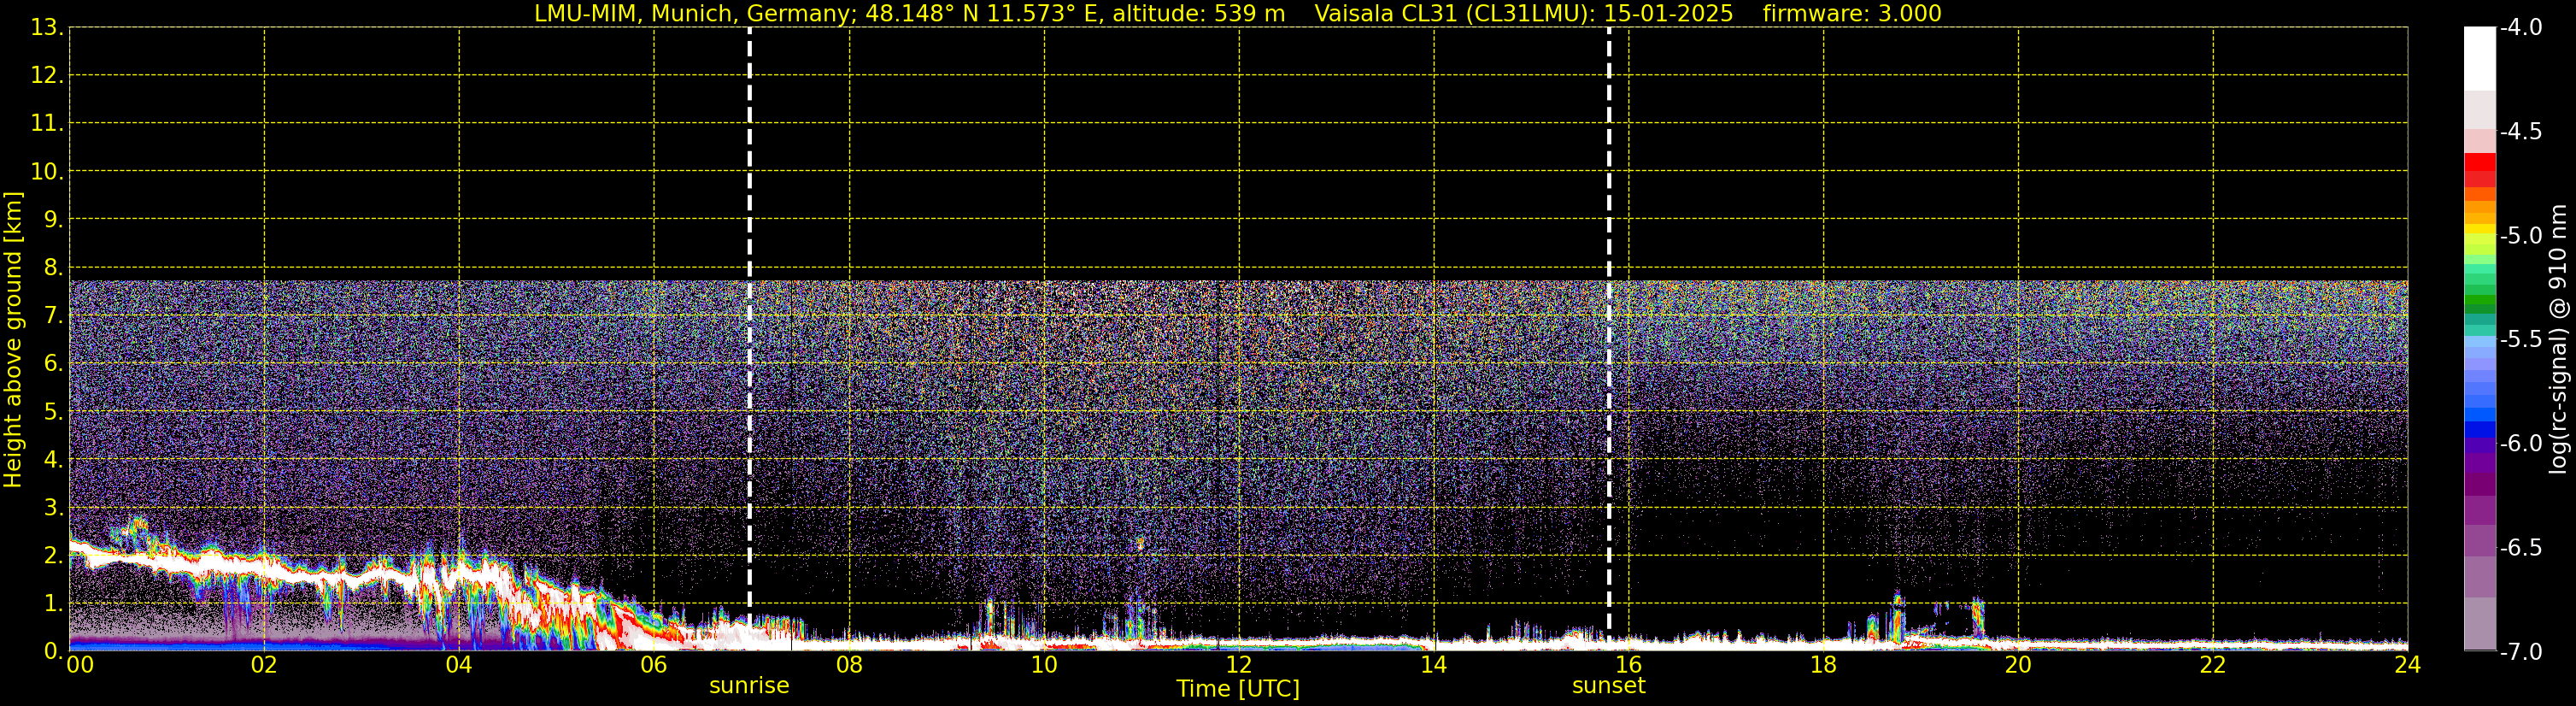Image resolution: width=2576 pixels, height=706 pixels.
Task: Click the '5.' height axis tick label
Action: 53,412
